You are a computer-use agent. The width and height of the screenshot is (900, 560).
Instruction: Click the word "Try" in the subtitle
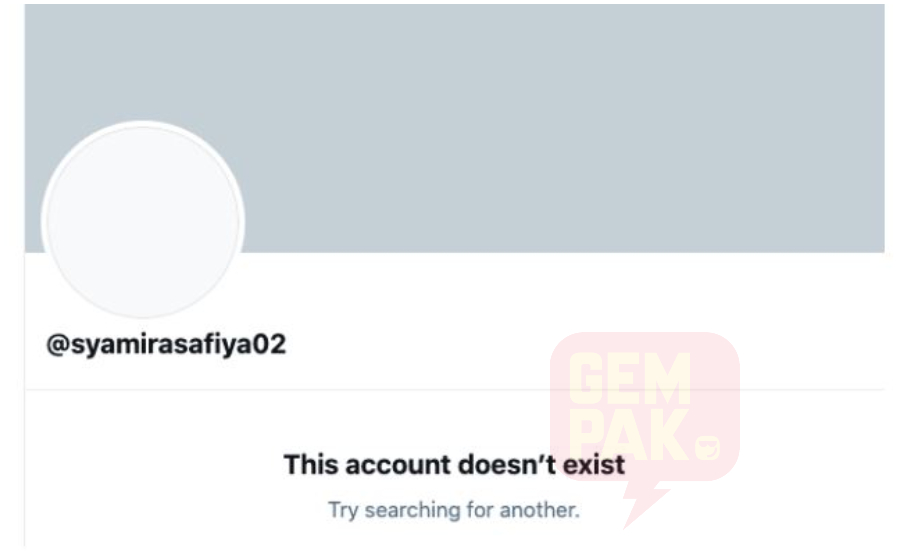pyautogui.click(x=343, y=511)
